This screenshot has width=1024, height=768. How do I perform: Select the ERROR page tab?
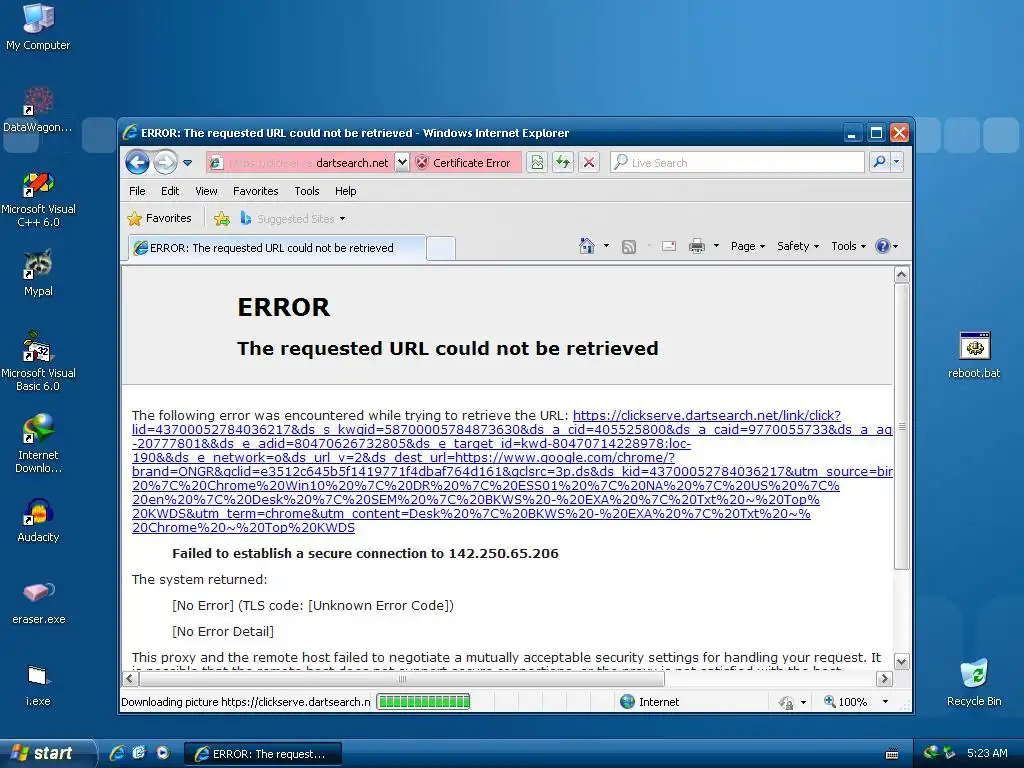277,248
